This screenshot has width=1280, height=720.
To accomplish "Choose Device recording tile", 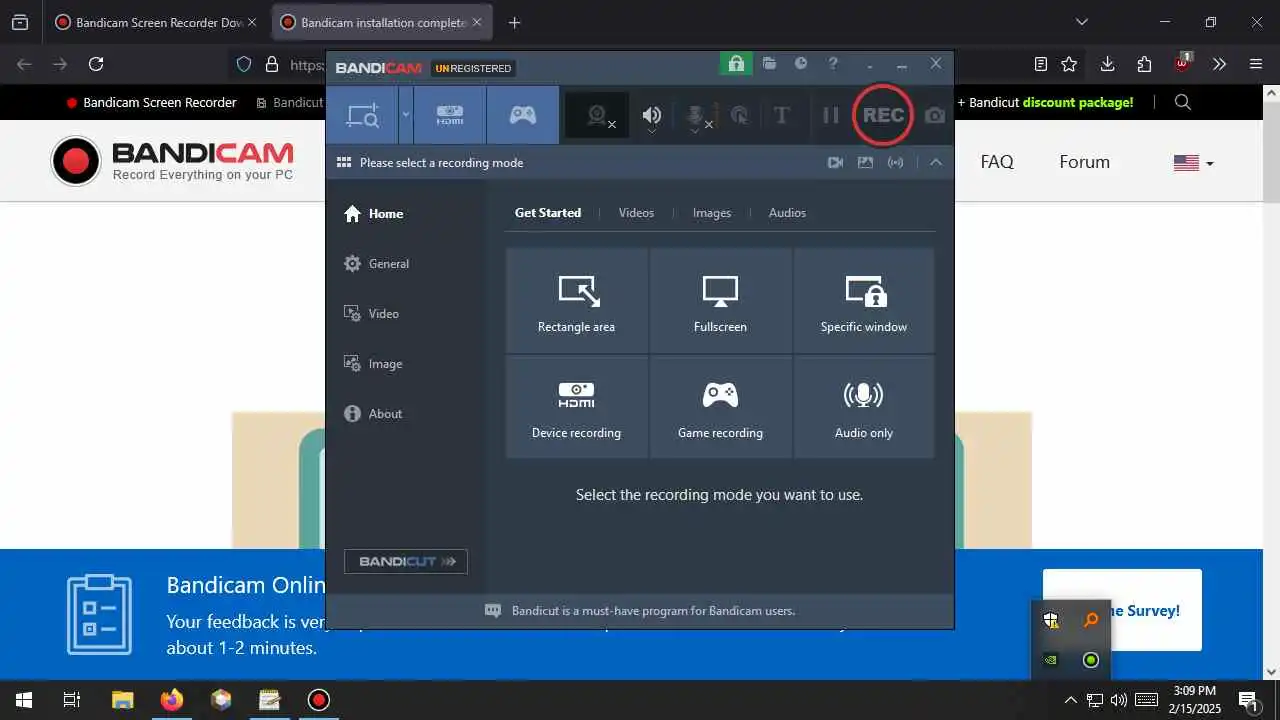I will (577, 407).
